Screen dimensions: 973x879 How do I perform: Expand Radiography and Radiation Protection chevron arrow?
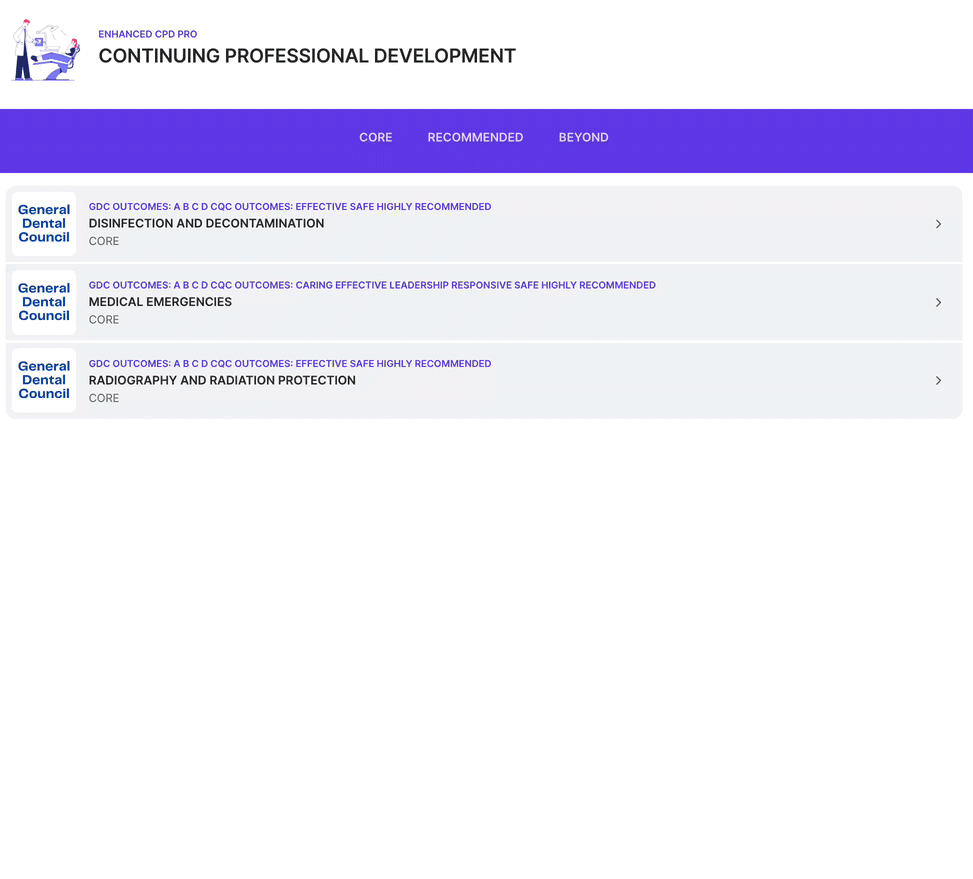pyautogui.click(x=938, y=380)
